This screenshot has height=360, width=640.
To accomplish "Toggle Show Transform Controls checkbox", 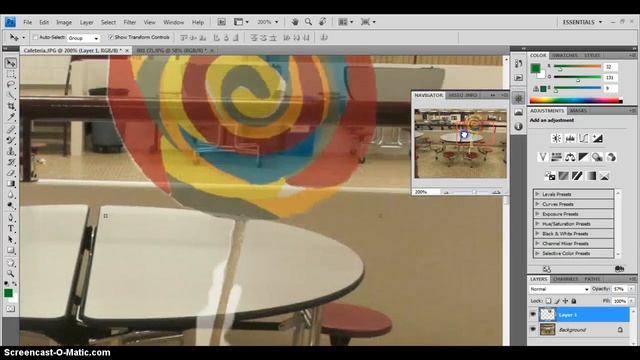I will coord(110,37).
